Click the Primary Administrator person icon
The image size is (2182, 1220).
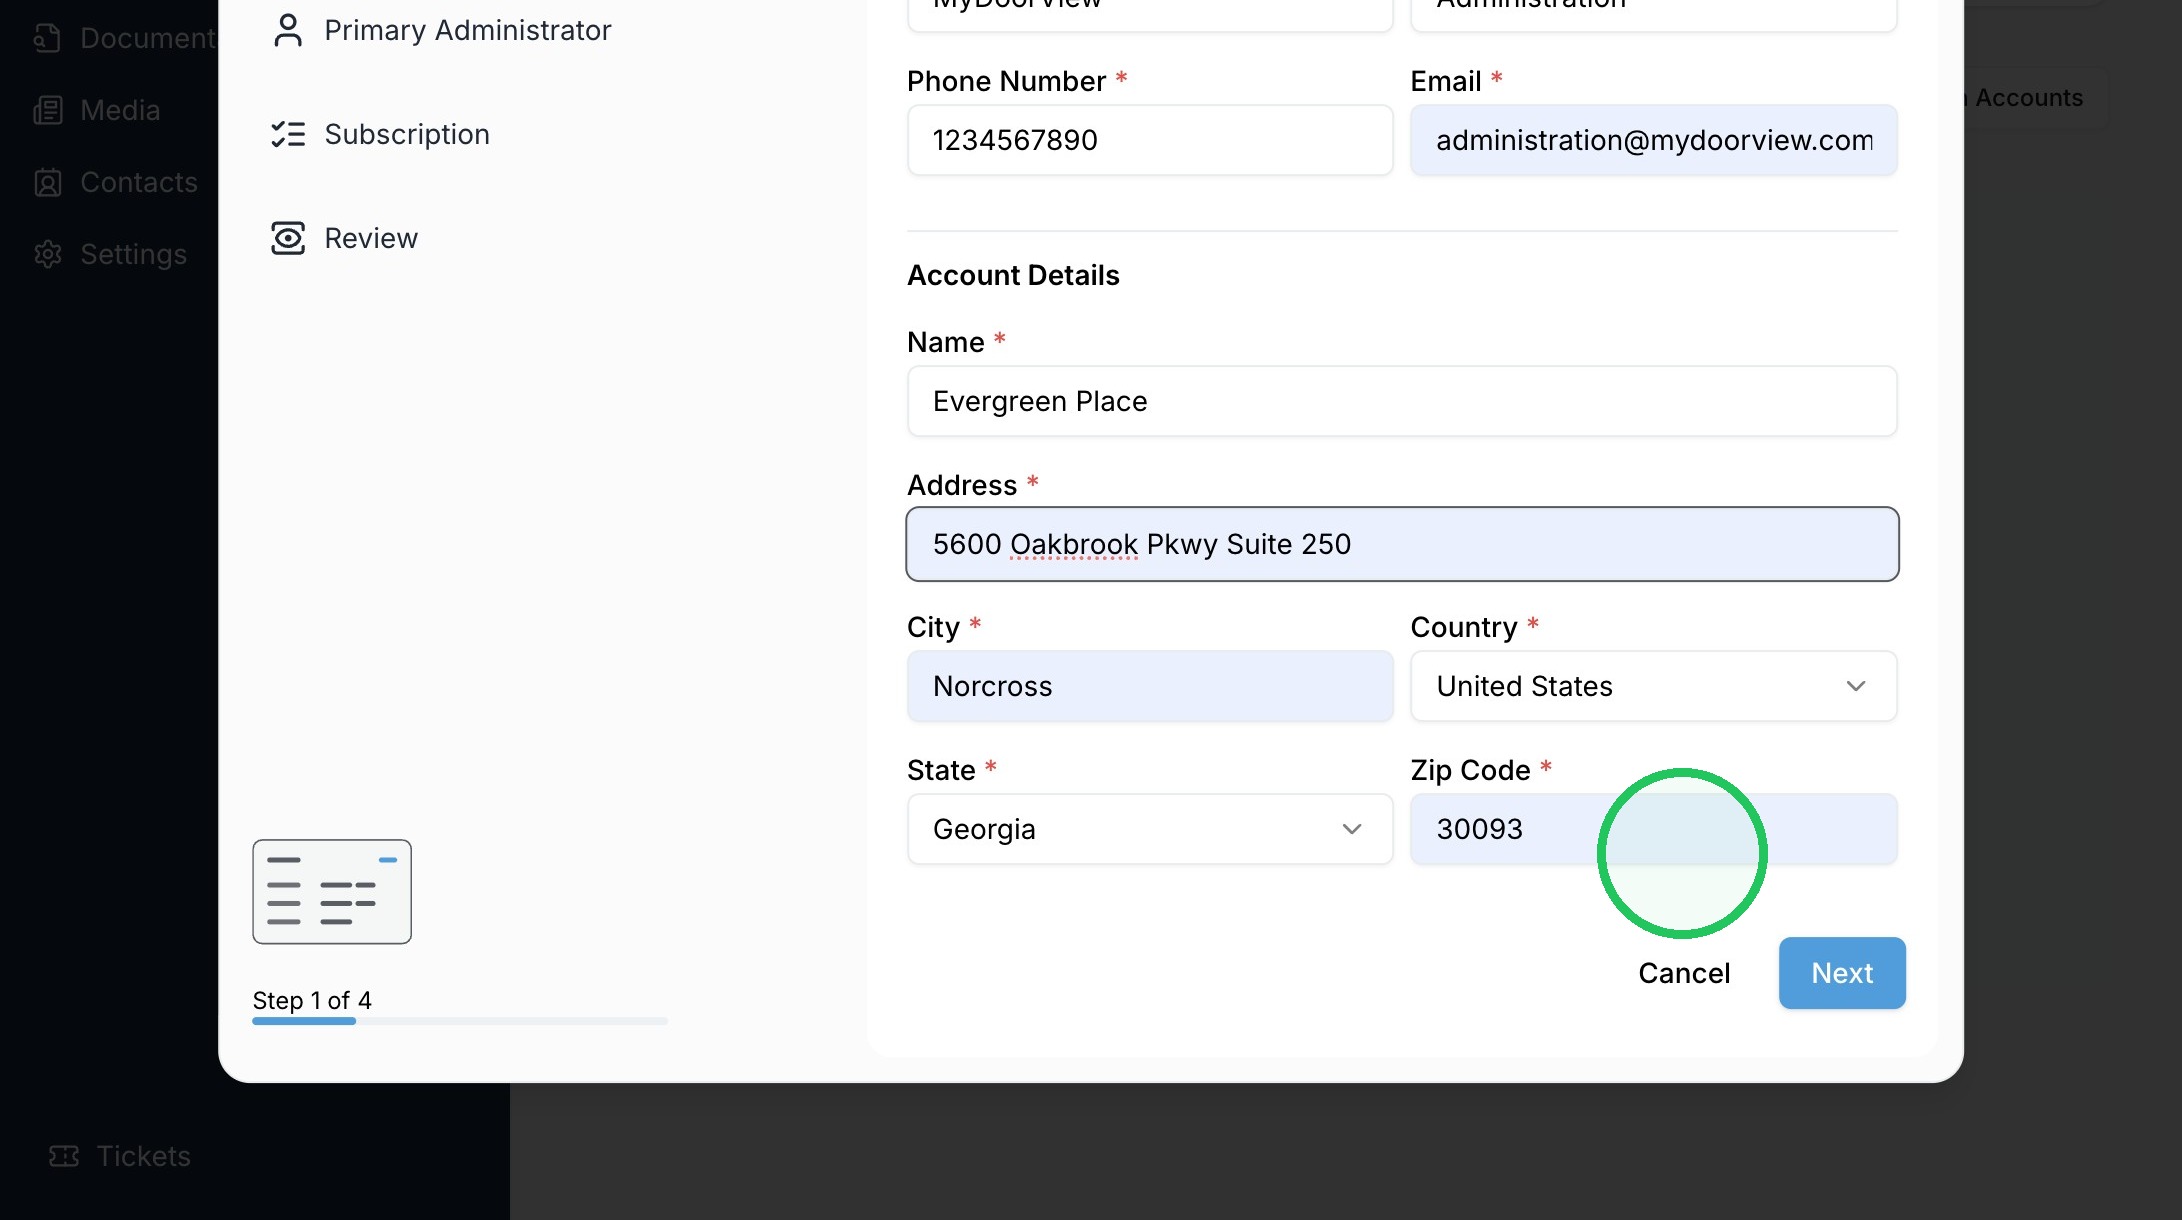click(x=288, y=30)
